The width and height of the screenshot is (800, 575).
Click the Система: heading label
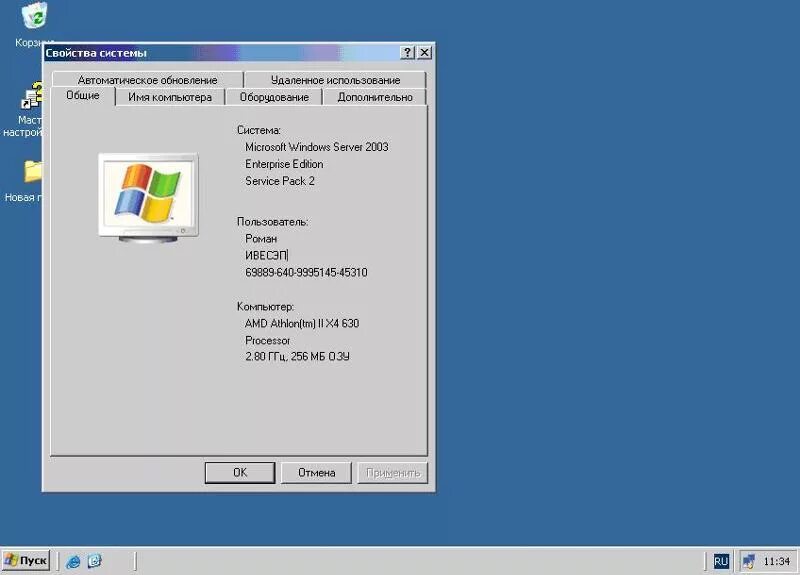click(259, 130)
